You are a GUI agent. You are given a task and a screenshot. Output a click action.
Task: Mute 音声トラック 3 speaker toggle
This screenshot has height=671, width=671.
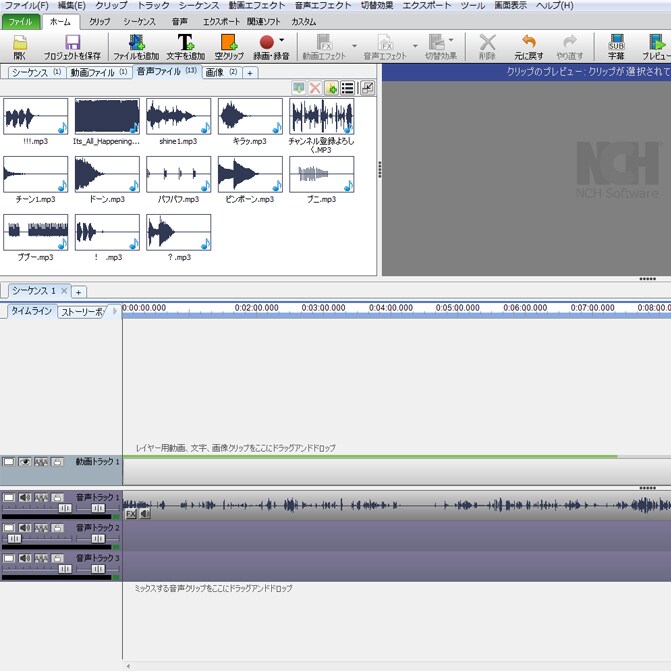click(x=25, y=558)
